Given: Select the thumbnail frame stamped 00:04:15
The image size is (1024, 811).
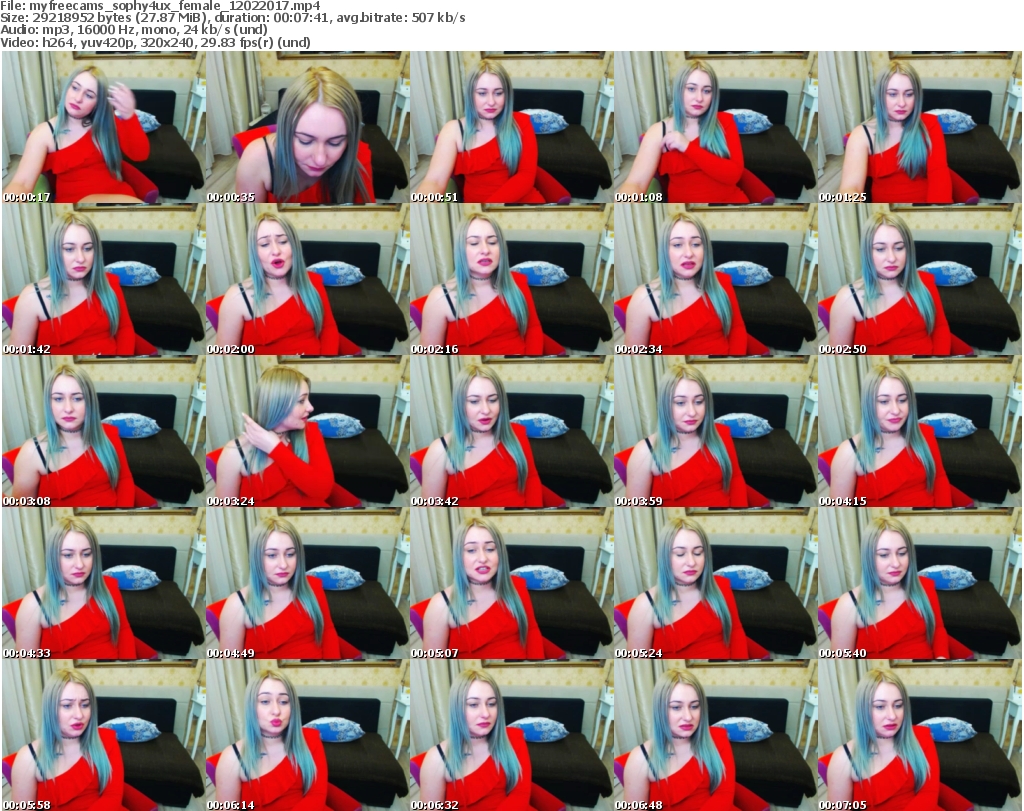Looking at the screenshot, I should pyautogui.click(x=920, y=432).
